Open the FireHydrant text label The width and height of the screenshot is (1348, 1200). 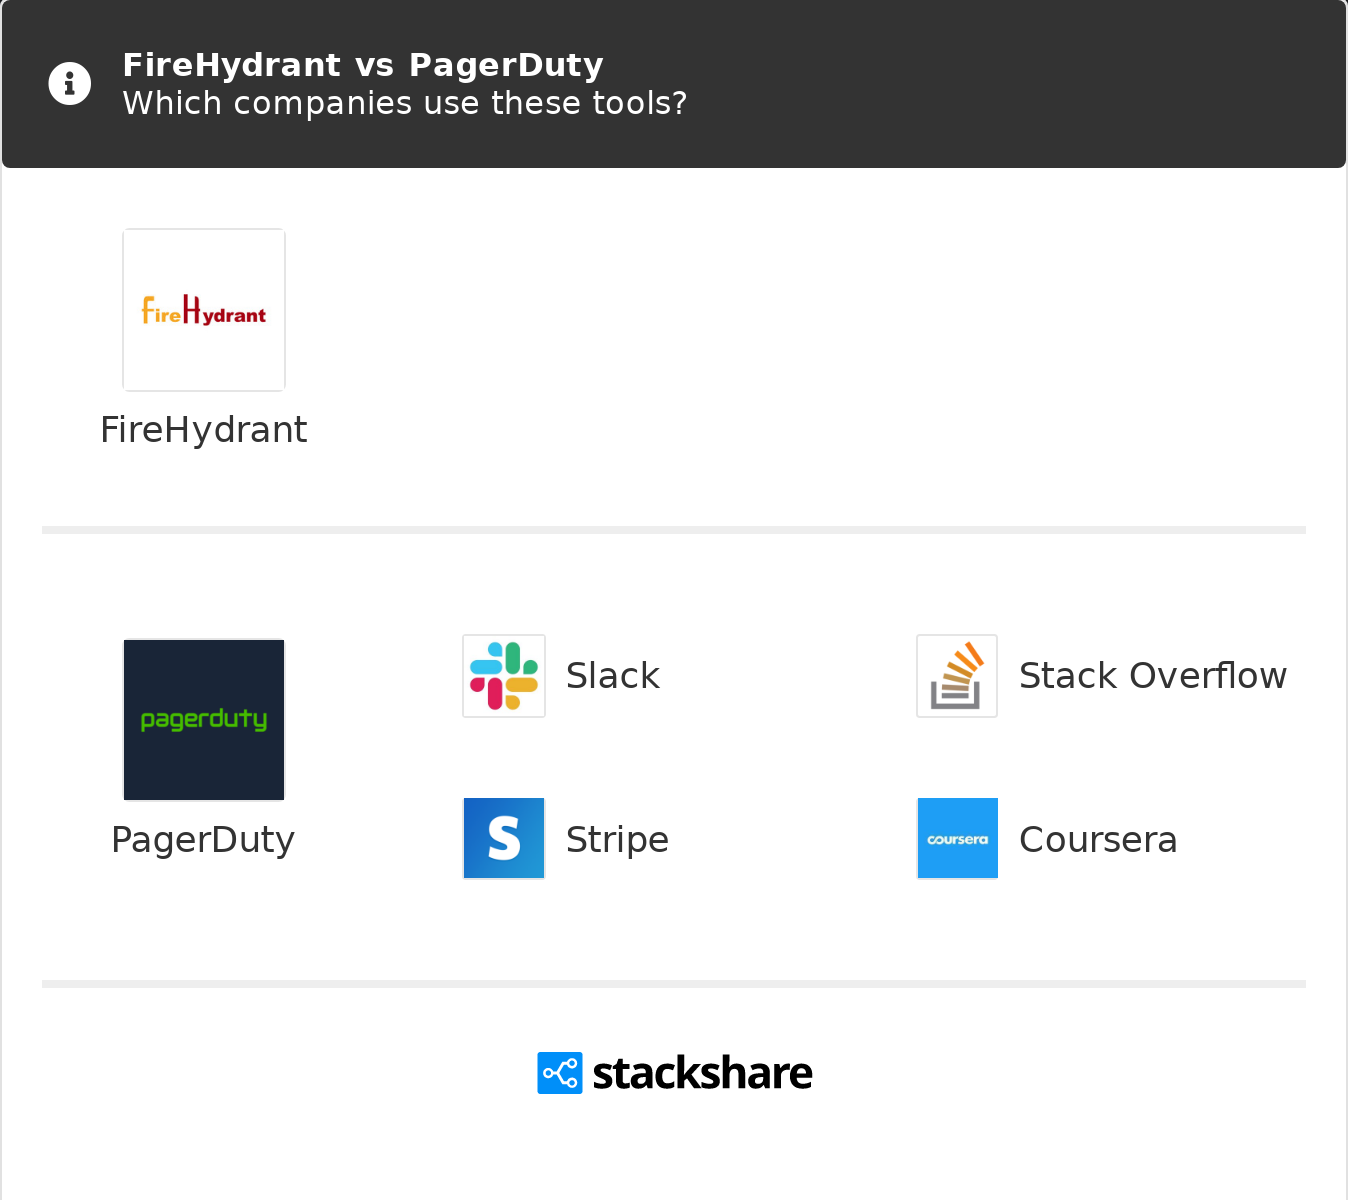204,430
